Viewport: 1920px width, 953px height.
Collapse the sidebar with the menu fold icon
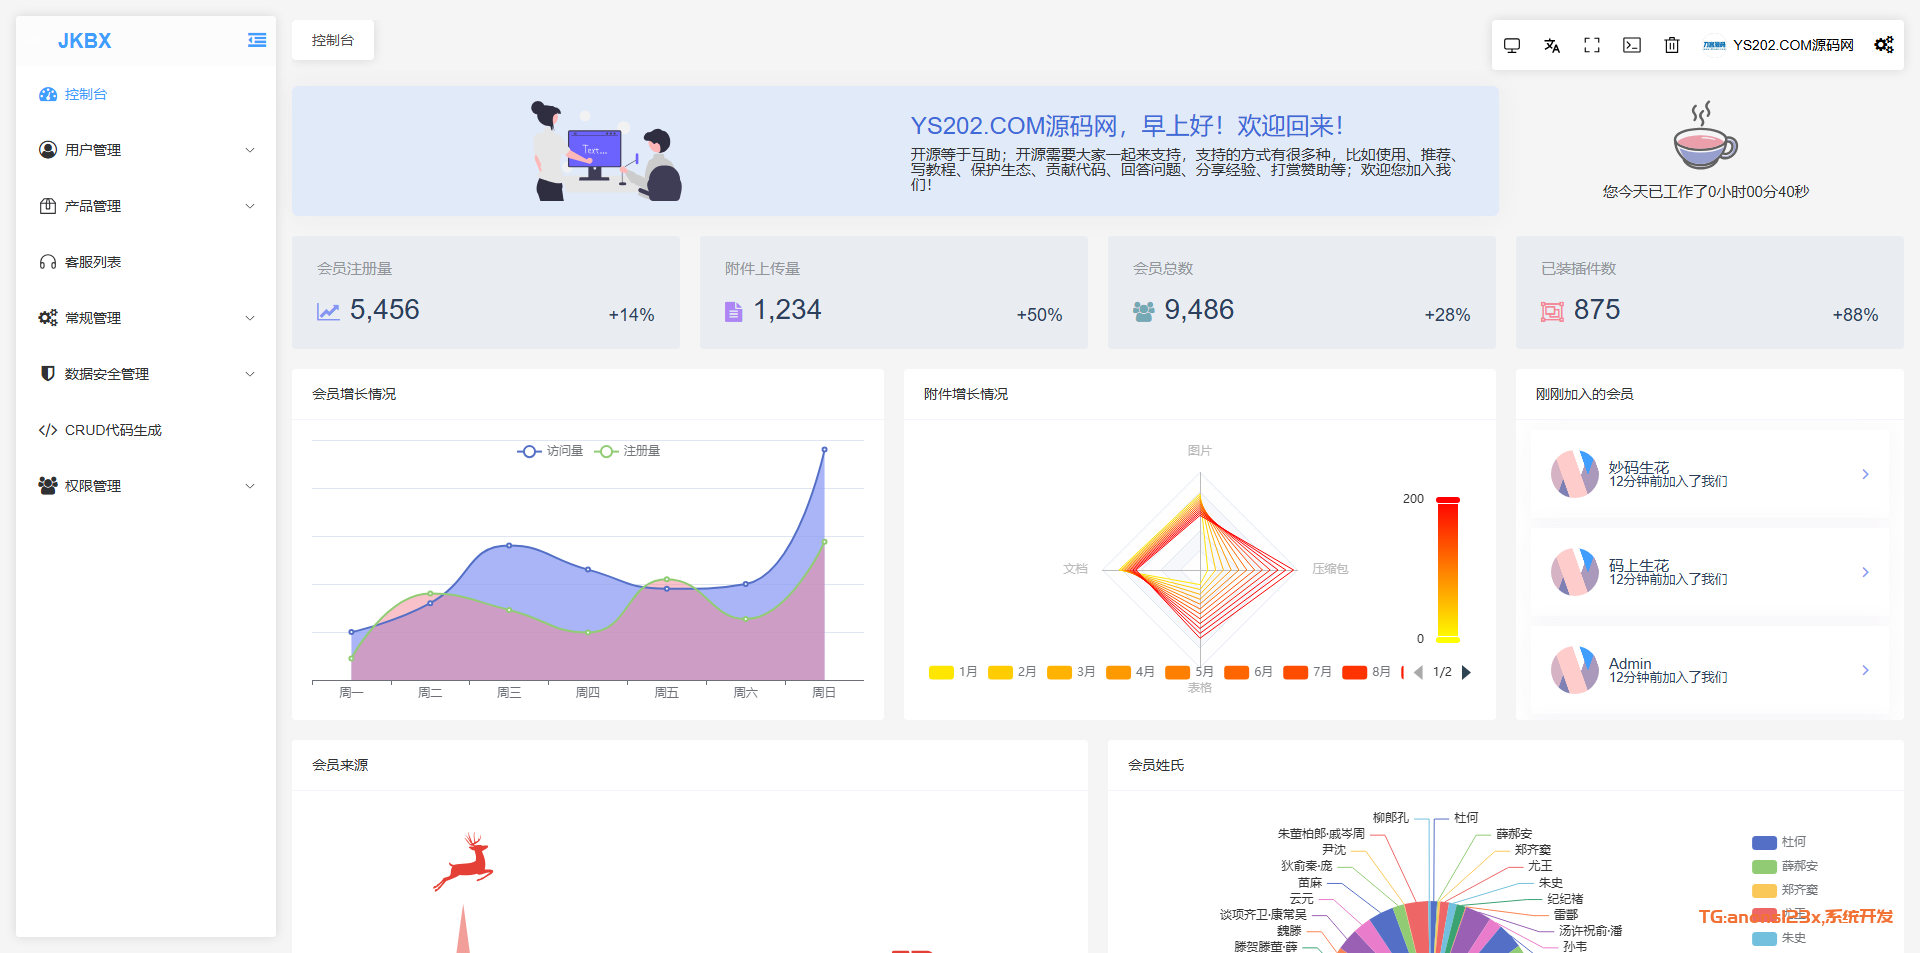257,40
